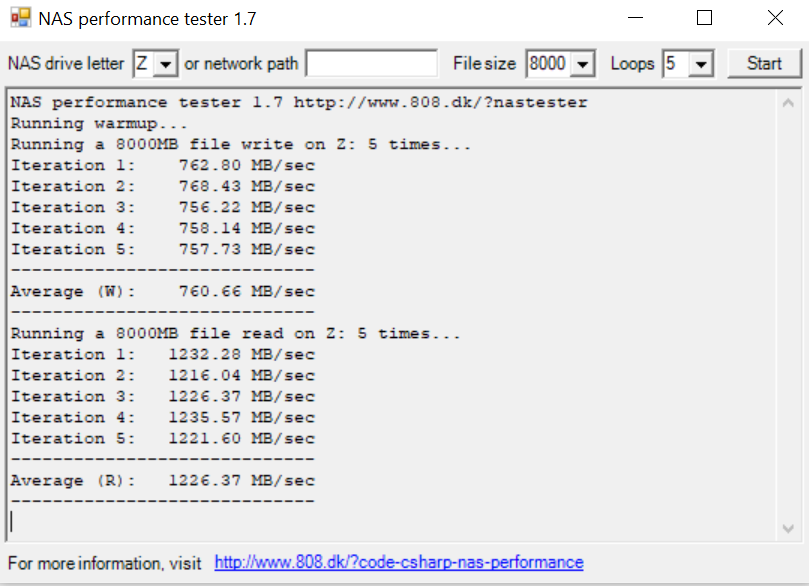The width and height of the screenshot is (809, 586).
Task: Click the write 'Iteration 5: 757.73 MB/sec' line
Action: pos(163,250)
